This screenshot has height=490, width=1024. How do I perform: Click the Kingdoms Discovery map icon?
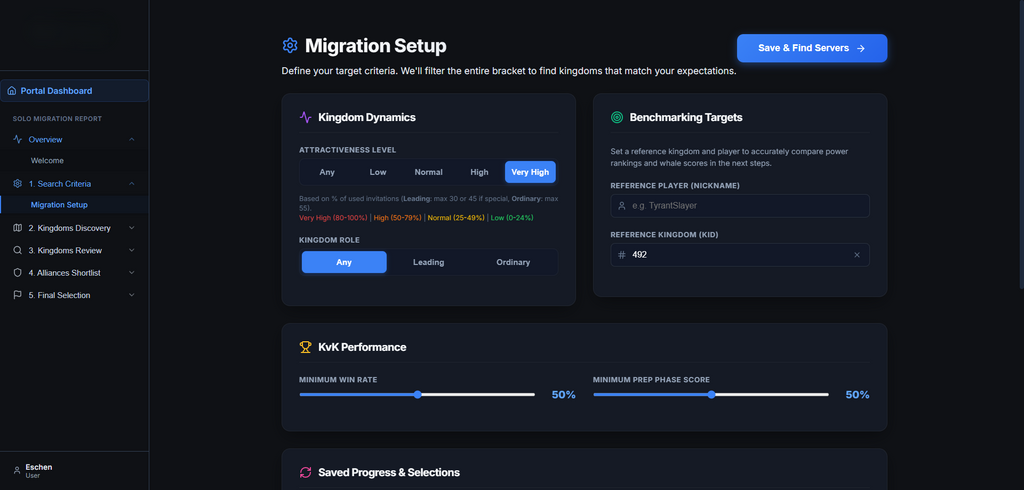(18, 228)
